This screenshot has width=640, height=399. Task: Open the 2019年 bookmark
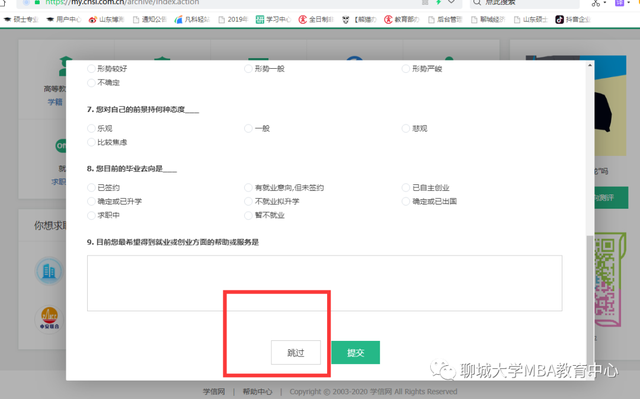click(233, 20)
